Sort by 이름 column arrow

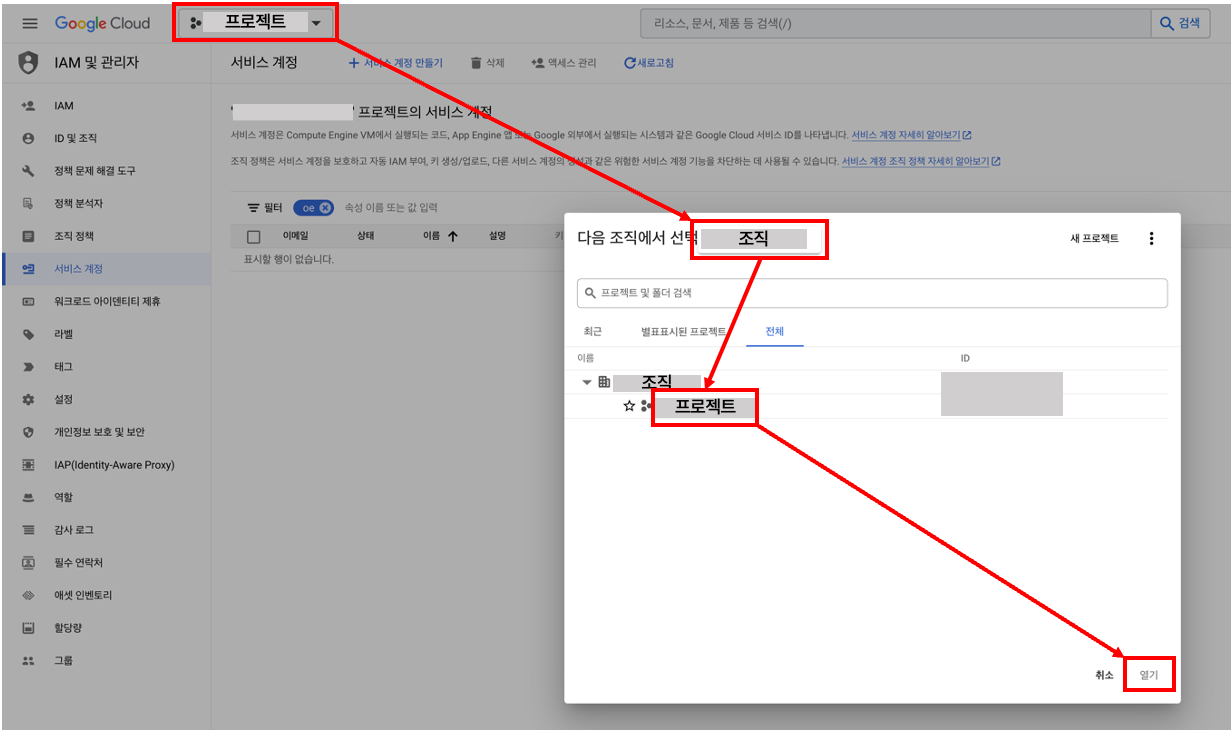[452, 237]
